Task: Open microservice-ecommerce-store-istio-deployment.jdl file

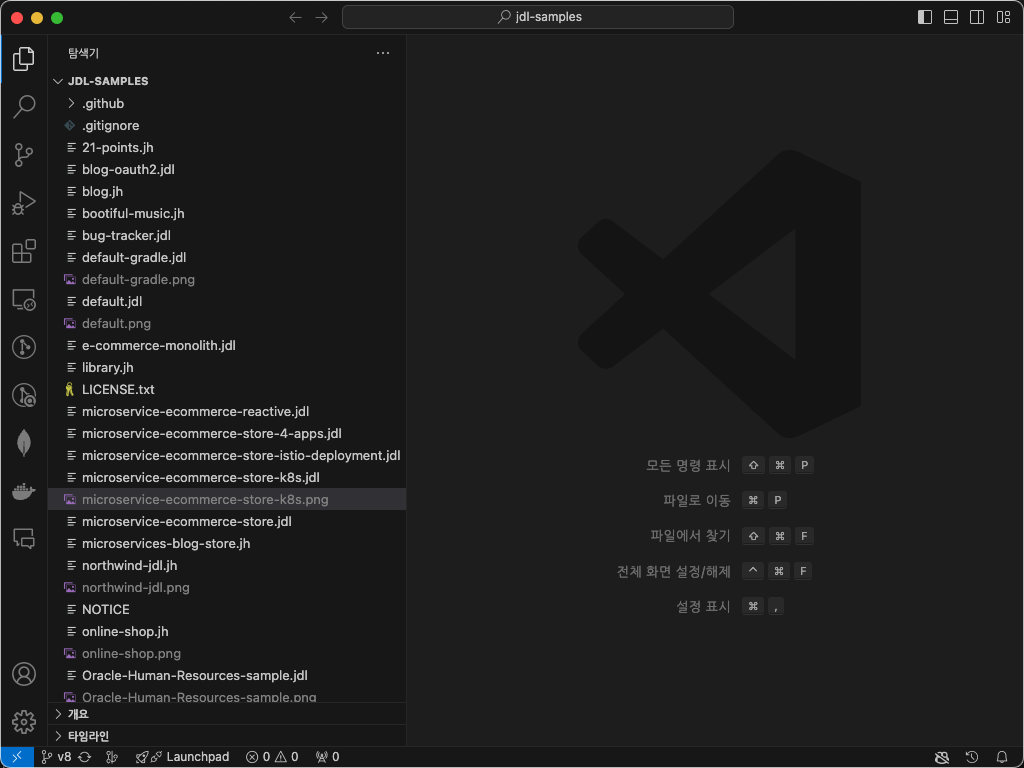Action: click(227, 455)
